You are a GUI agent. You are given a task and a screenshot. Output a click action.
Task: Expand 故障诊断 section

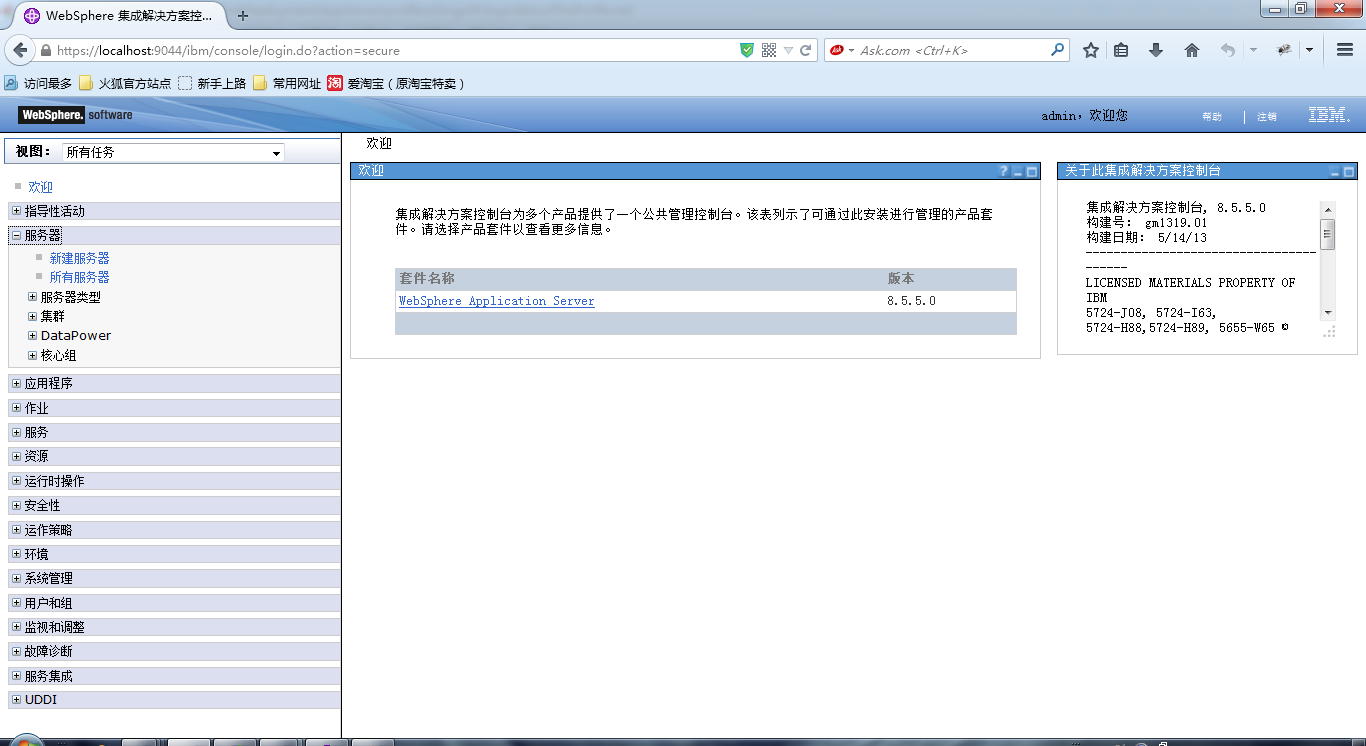point(15,651)
